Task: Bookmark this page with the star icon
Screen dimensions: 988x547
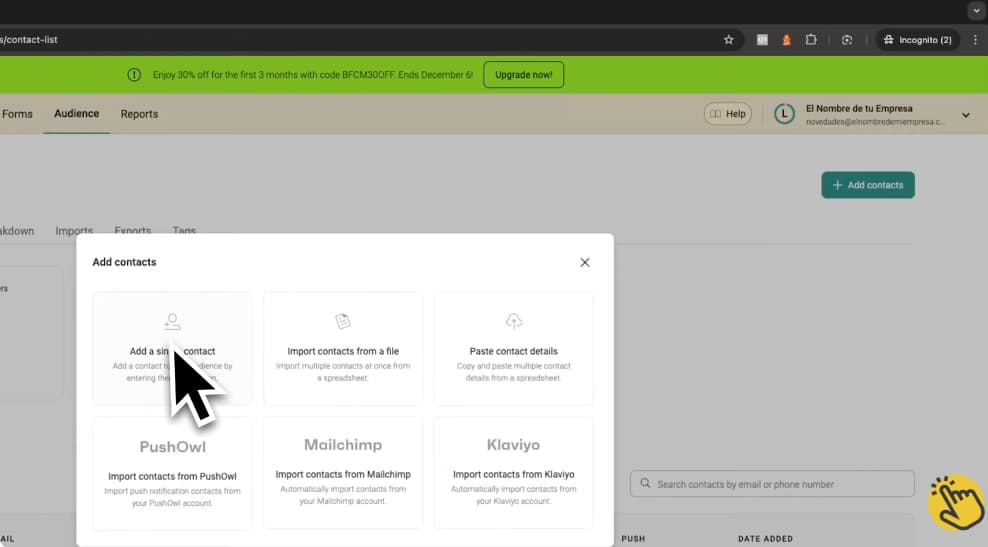Action: [728, 40]
